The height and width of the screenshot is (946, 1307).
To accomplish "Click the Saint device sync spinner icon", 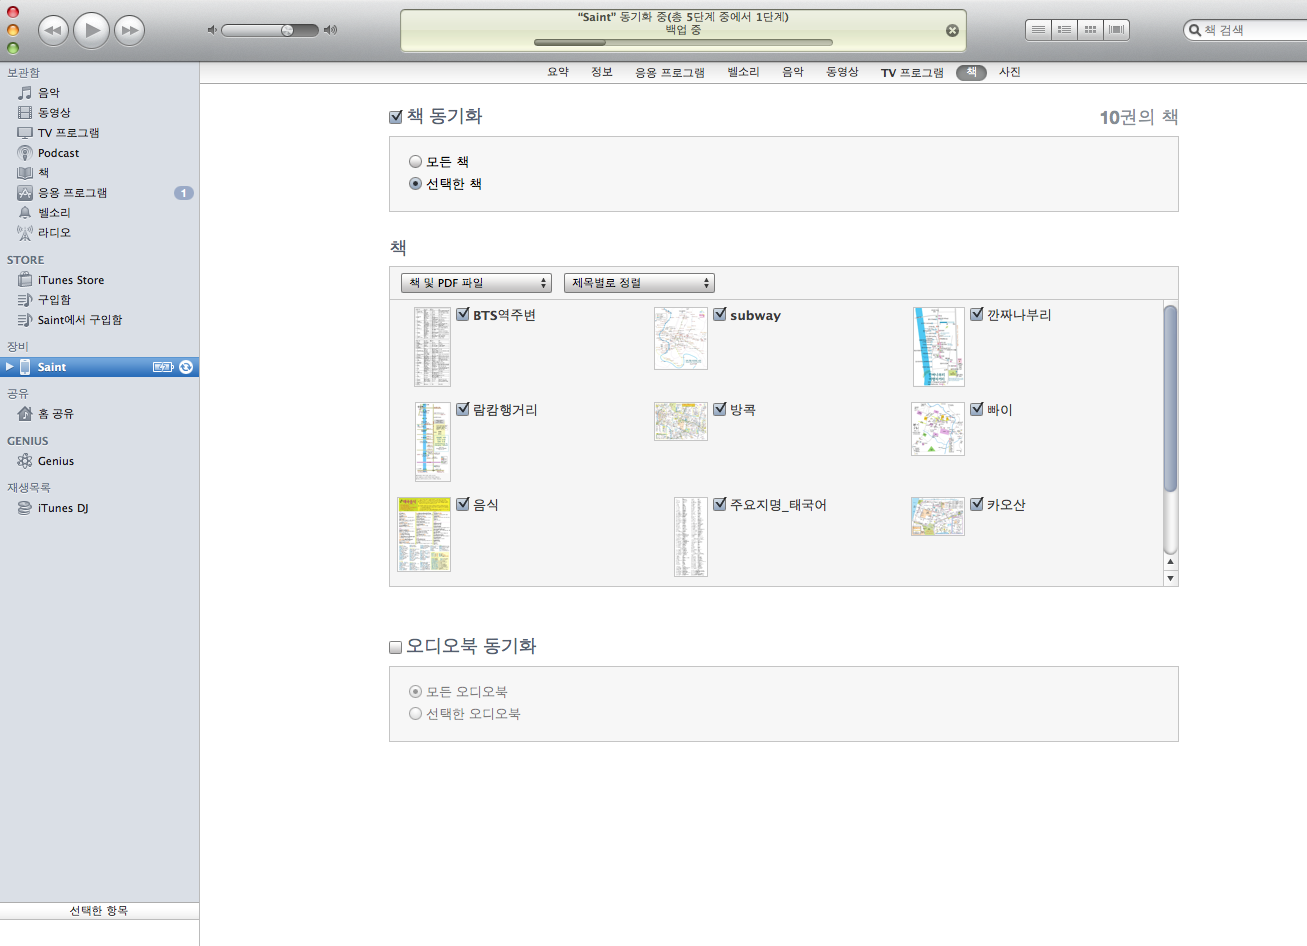I will click(186, 367).
